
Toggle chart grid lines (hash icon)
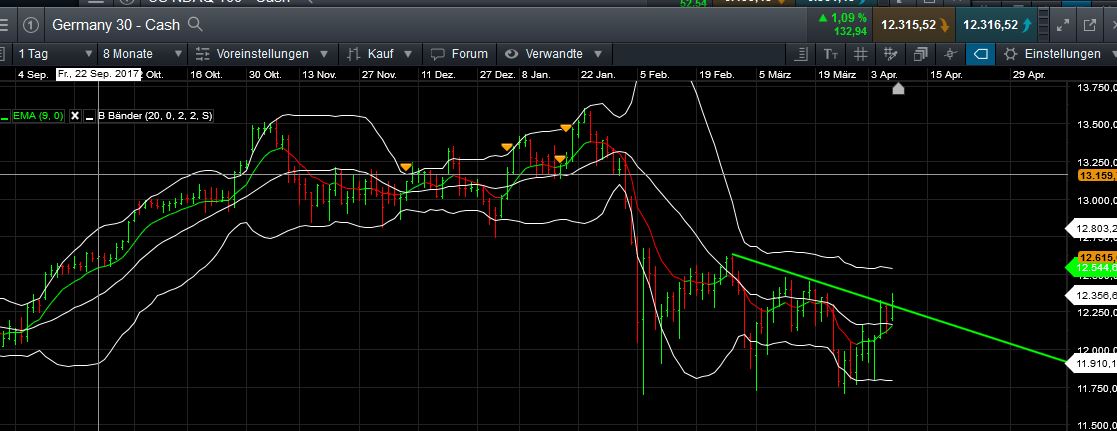[x=860, y=53]
